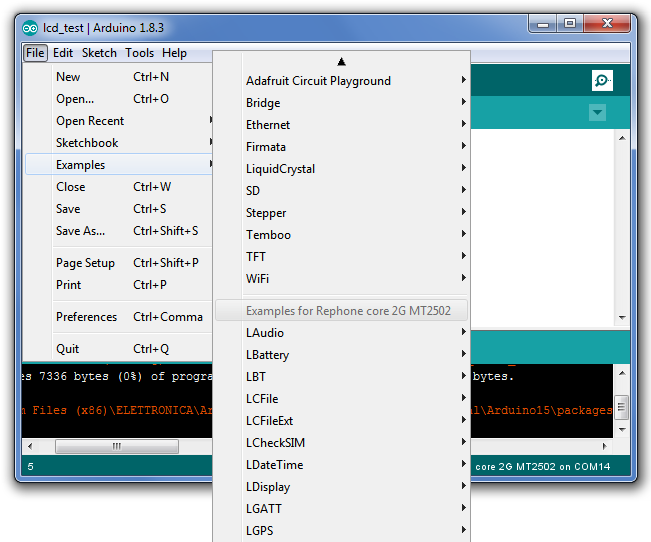Screen dimensions: 651x542
Task: Expand TFT examples submenu
Action: point(342,257)
